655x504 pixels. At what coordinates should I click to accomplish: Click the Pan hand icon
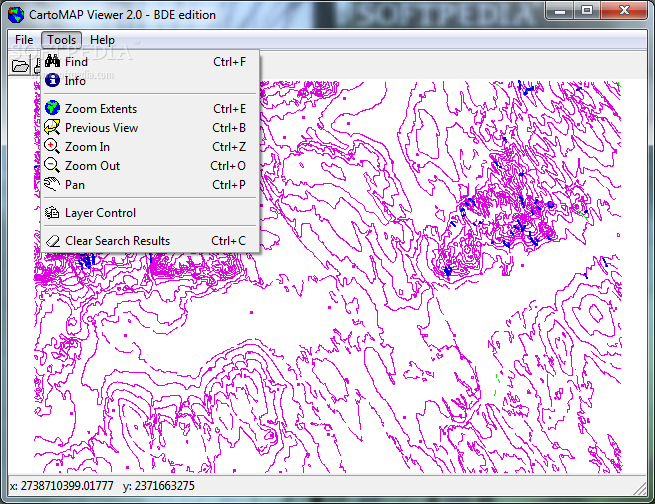tap(52, 184)
